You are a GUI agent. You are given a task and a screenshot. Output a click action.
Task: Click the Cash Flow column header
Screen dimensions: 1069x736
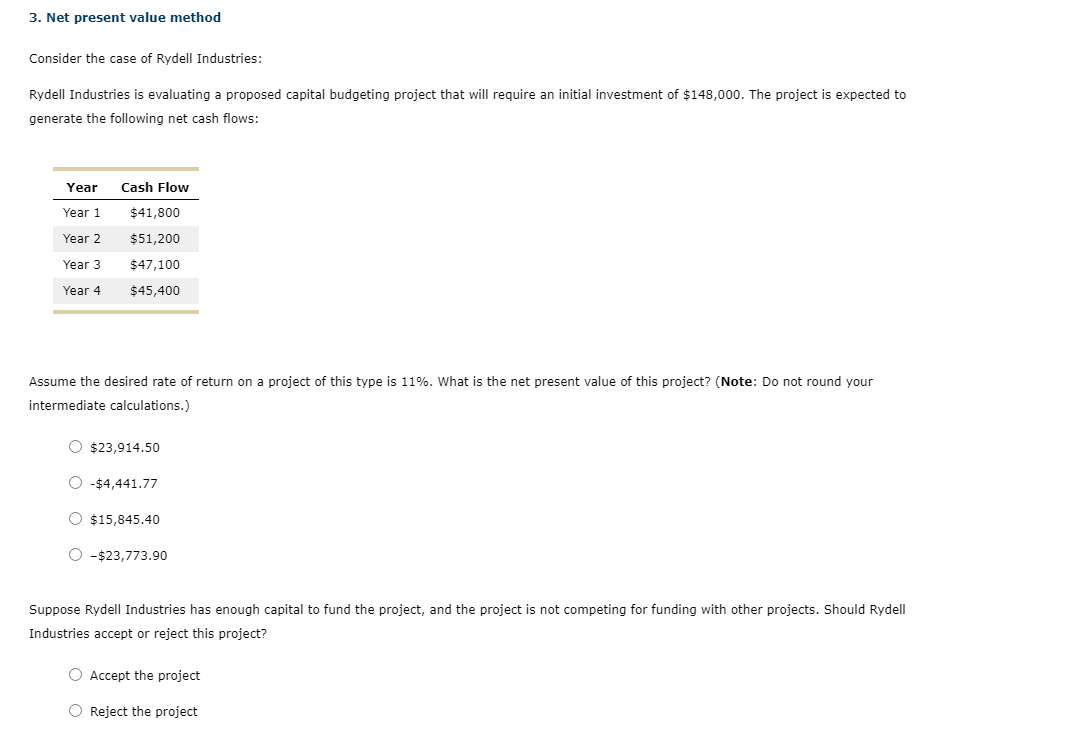tap(155, 187)
